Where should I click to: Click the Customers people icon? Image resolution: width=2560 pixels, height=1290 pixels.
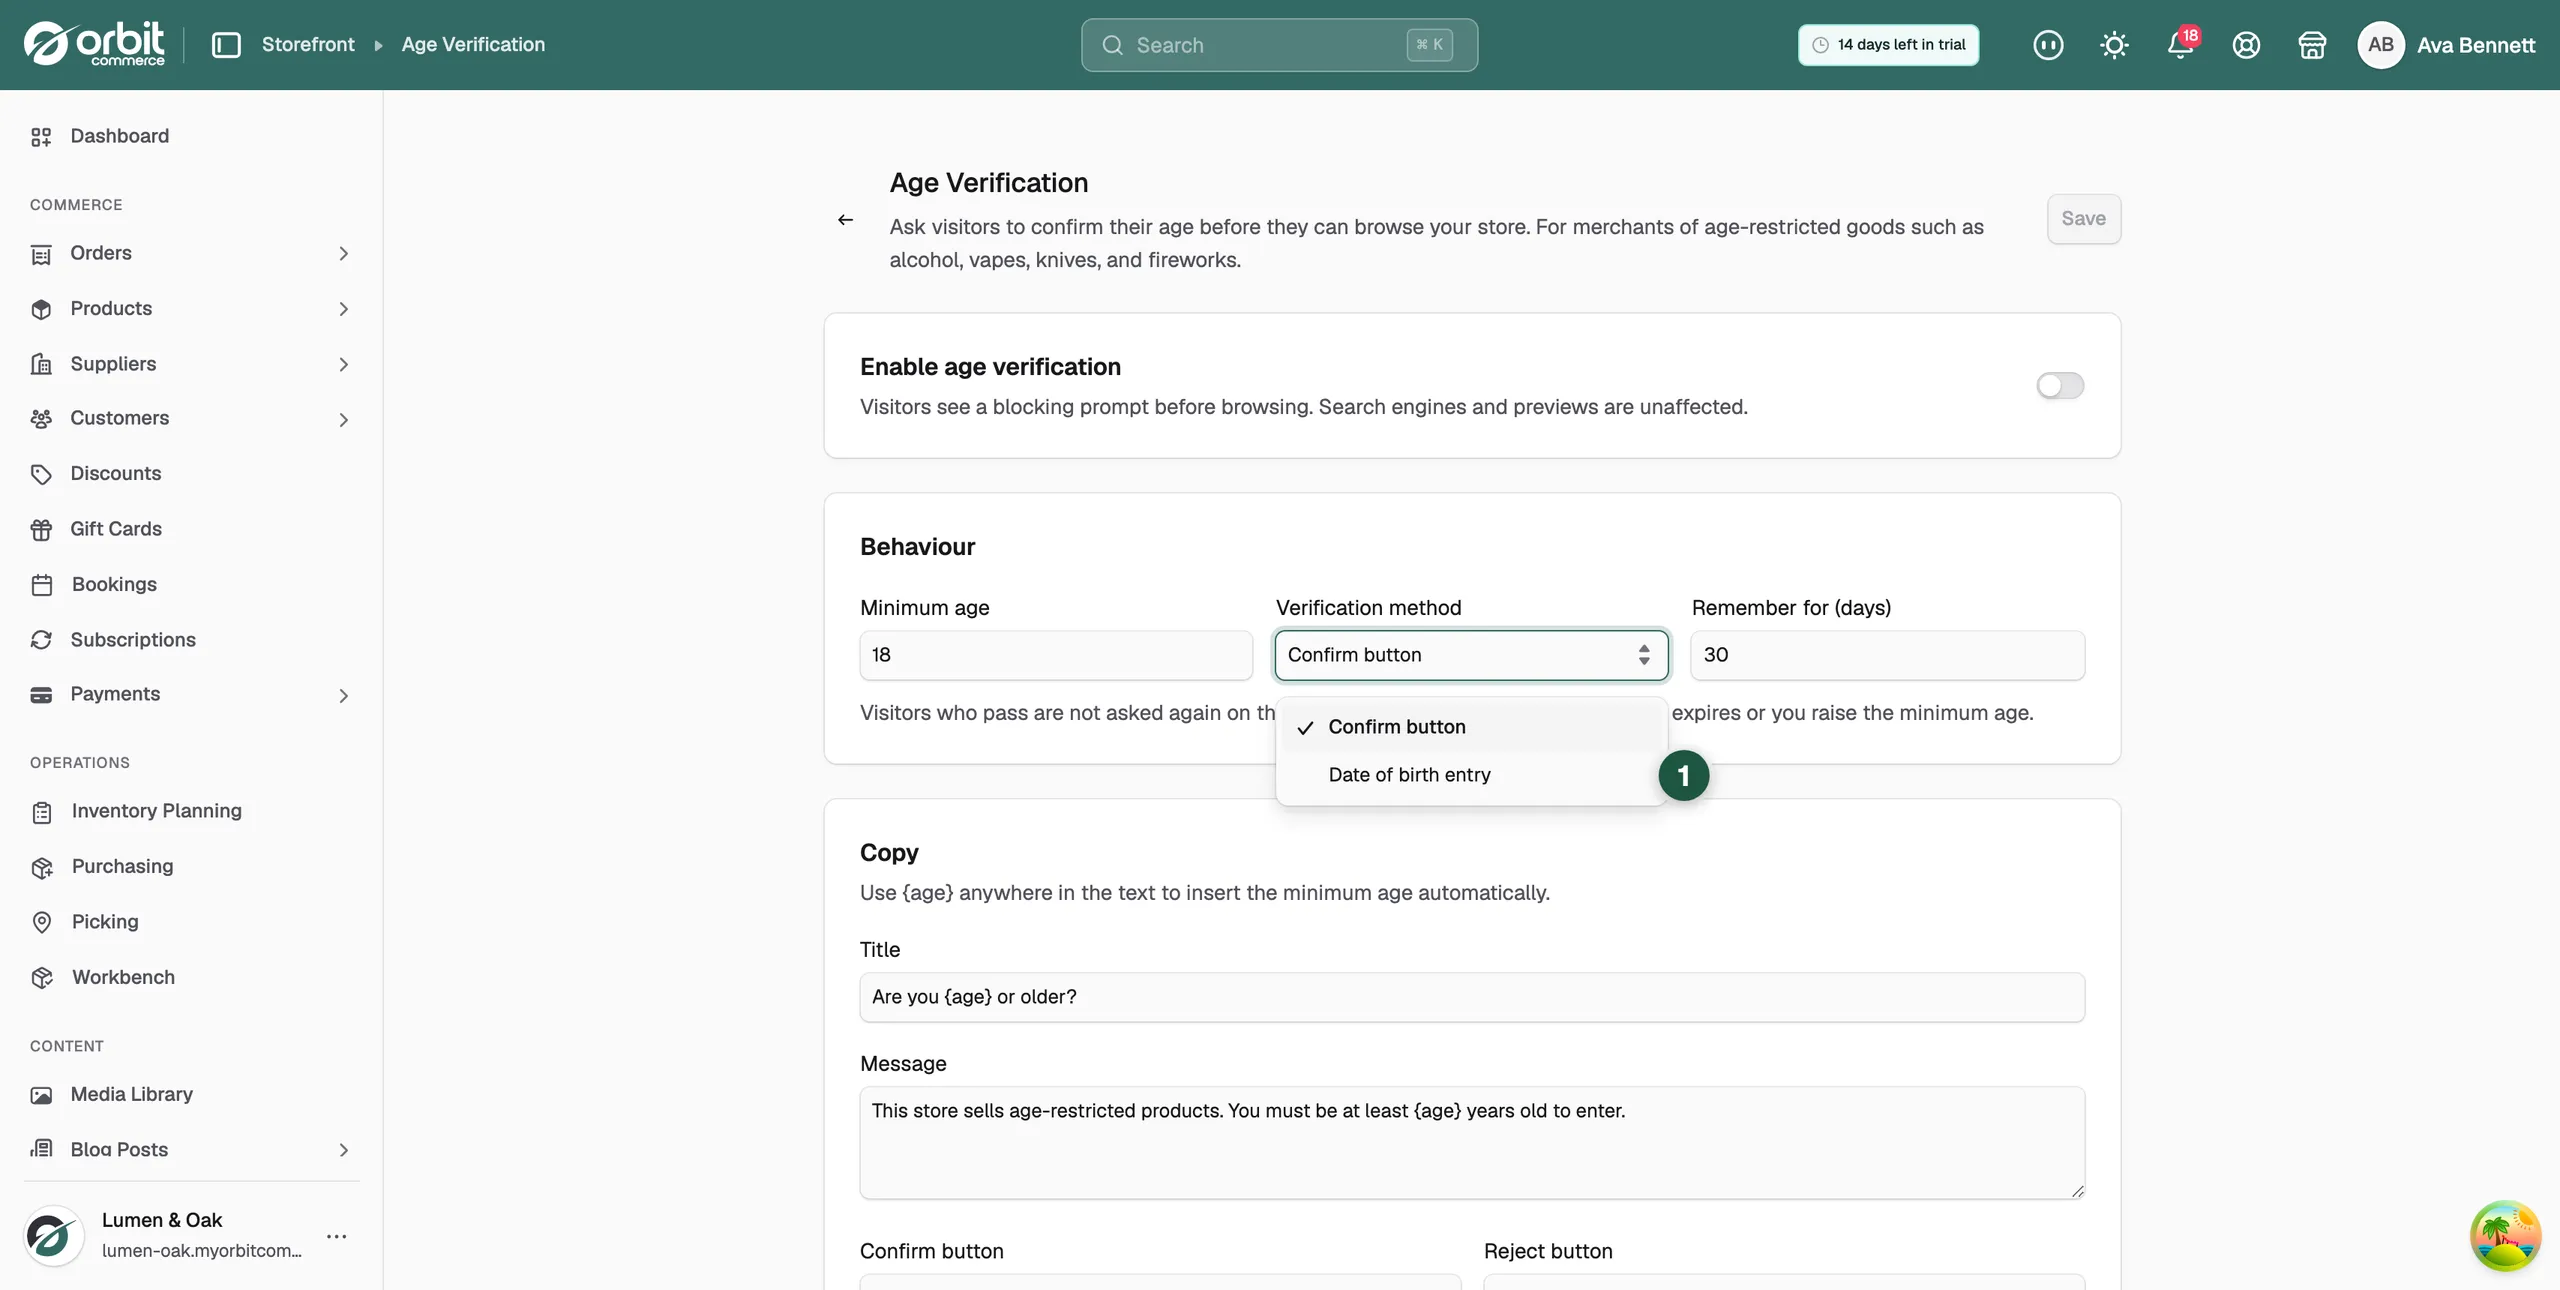point(41,419)
